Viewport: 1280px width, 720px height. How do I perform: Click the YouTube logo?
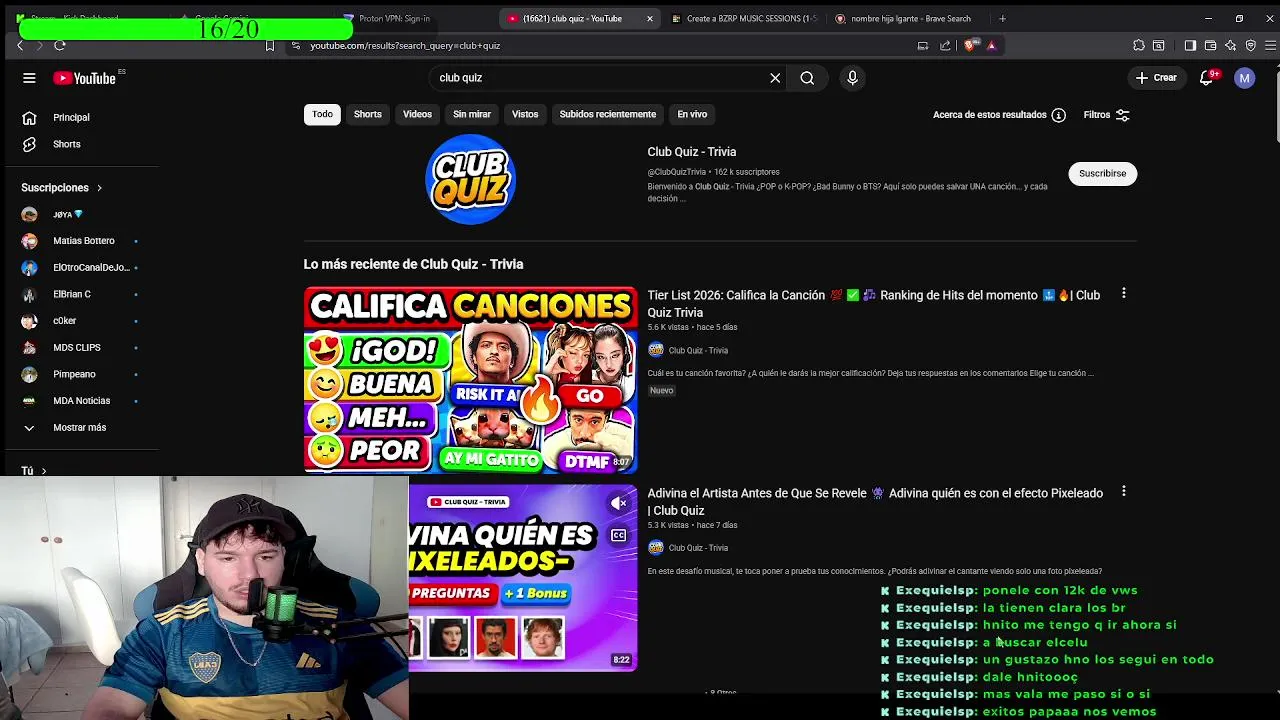point(85,78)
